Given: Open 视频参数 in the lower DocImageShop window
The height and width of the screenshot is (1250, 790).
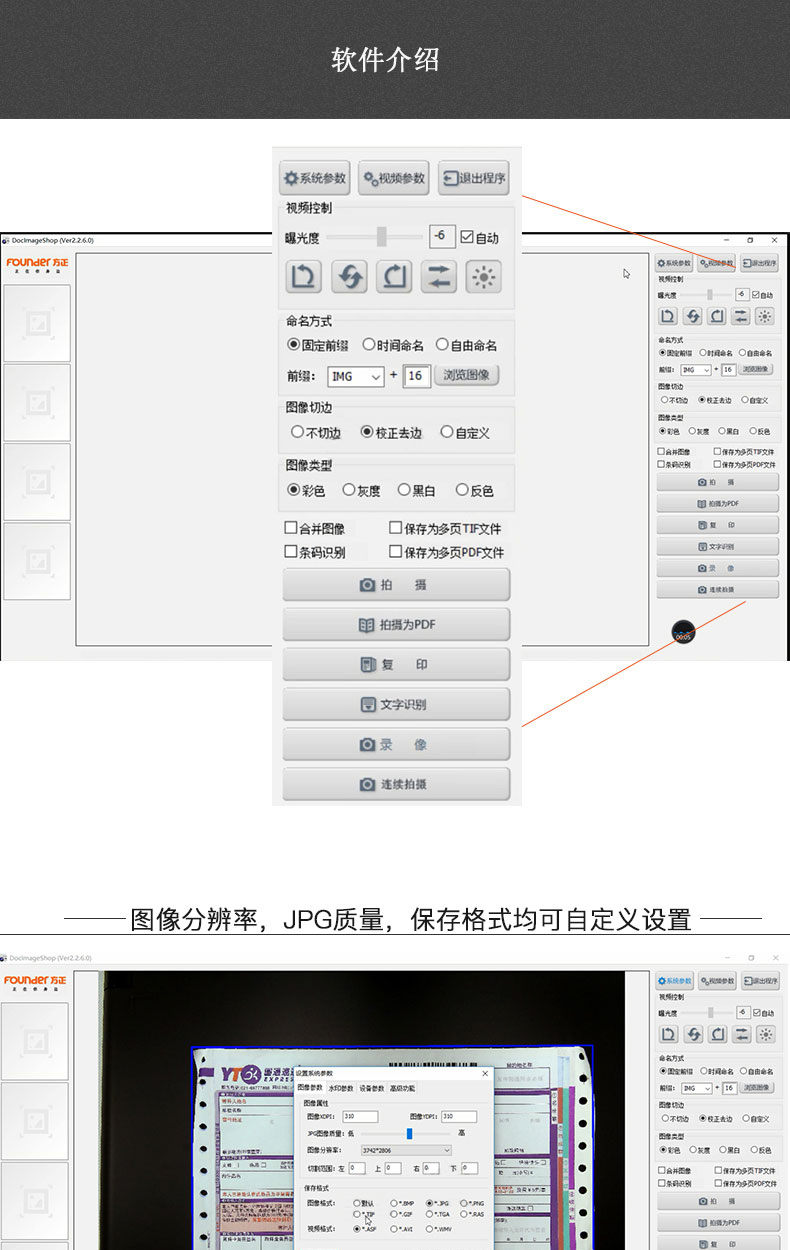Looking at the screenshot, I should click(717, 981).
